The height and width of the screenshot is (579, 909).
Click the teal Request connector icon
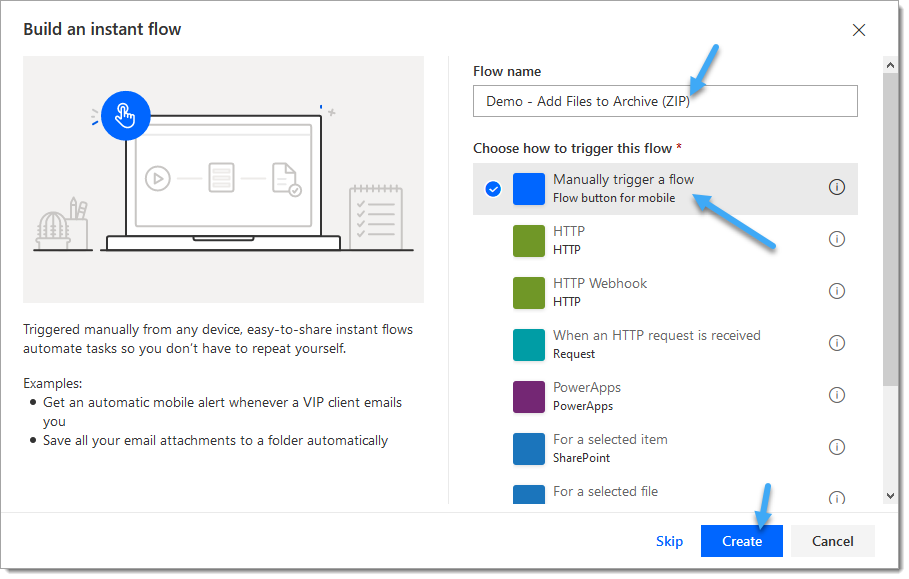pyautogui.click(x=529, y=345)
